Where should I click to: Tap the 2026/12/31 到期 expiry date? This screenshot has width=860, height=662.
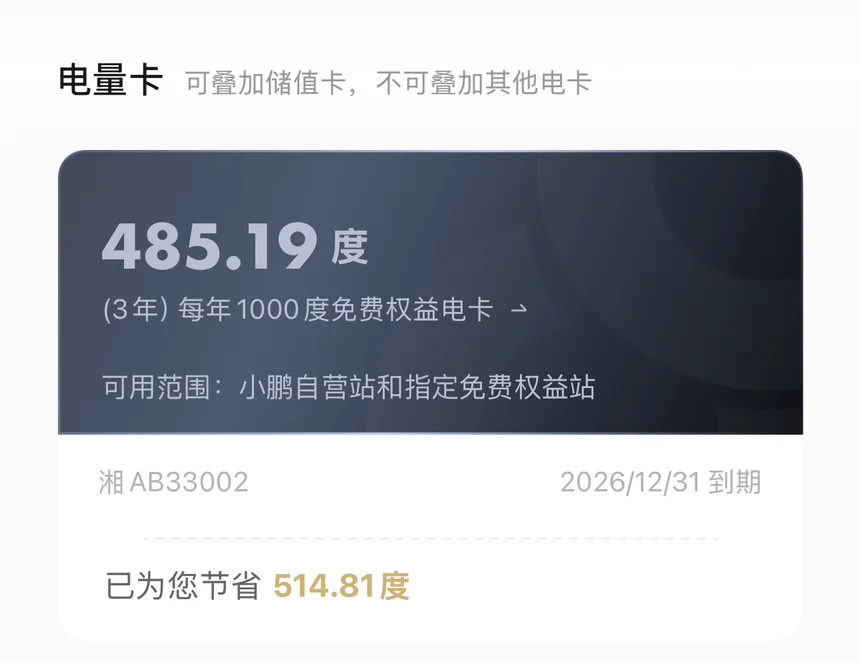(x=660, y=483)
